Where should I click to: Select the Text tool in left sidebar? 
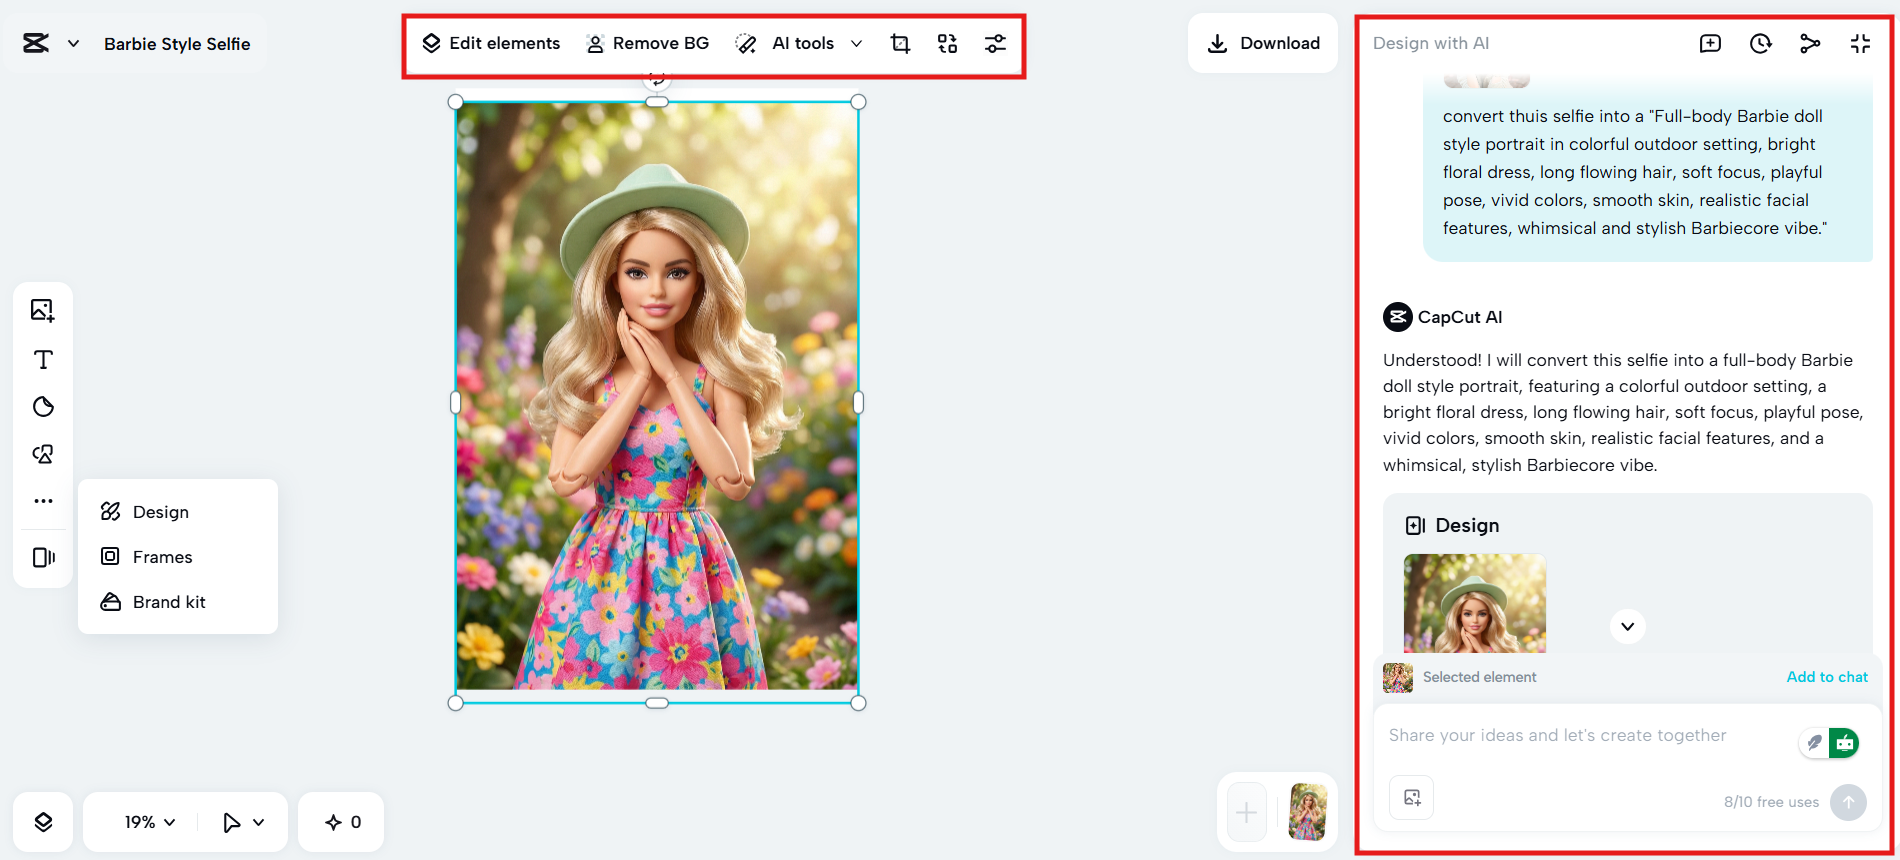pyautogui.click(x=43, y=359)
